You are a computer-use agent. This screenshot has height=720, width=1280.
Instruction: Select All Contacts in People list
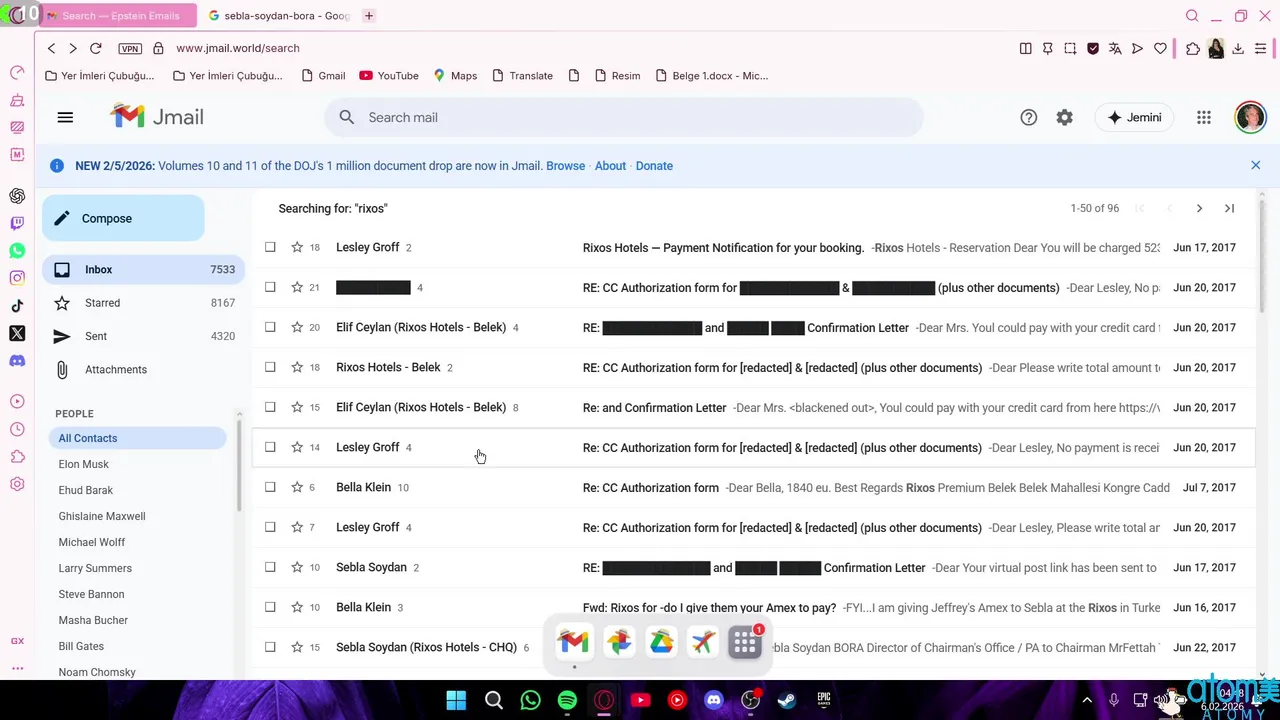click(138, 438)
